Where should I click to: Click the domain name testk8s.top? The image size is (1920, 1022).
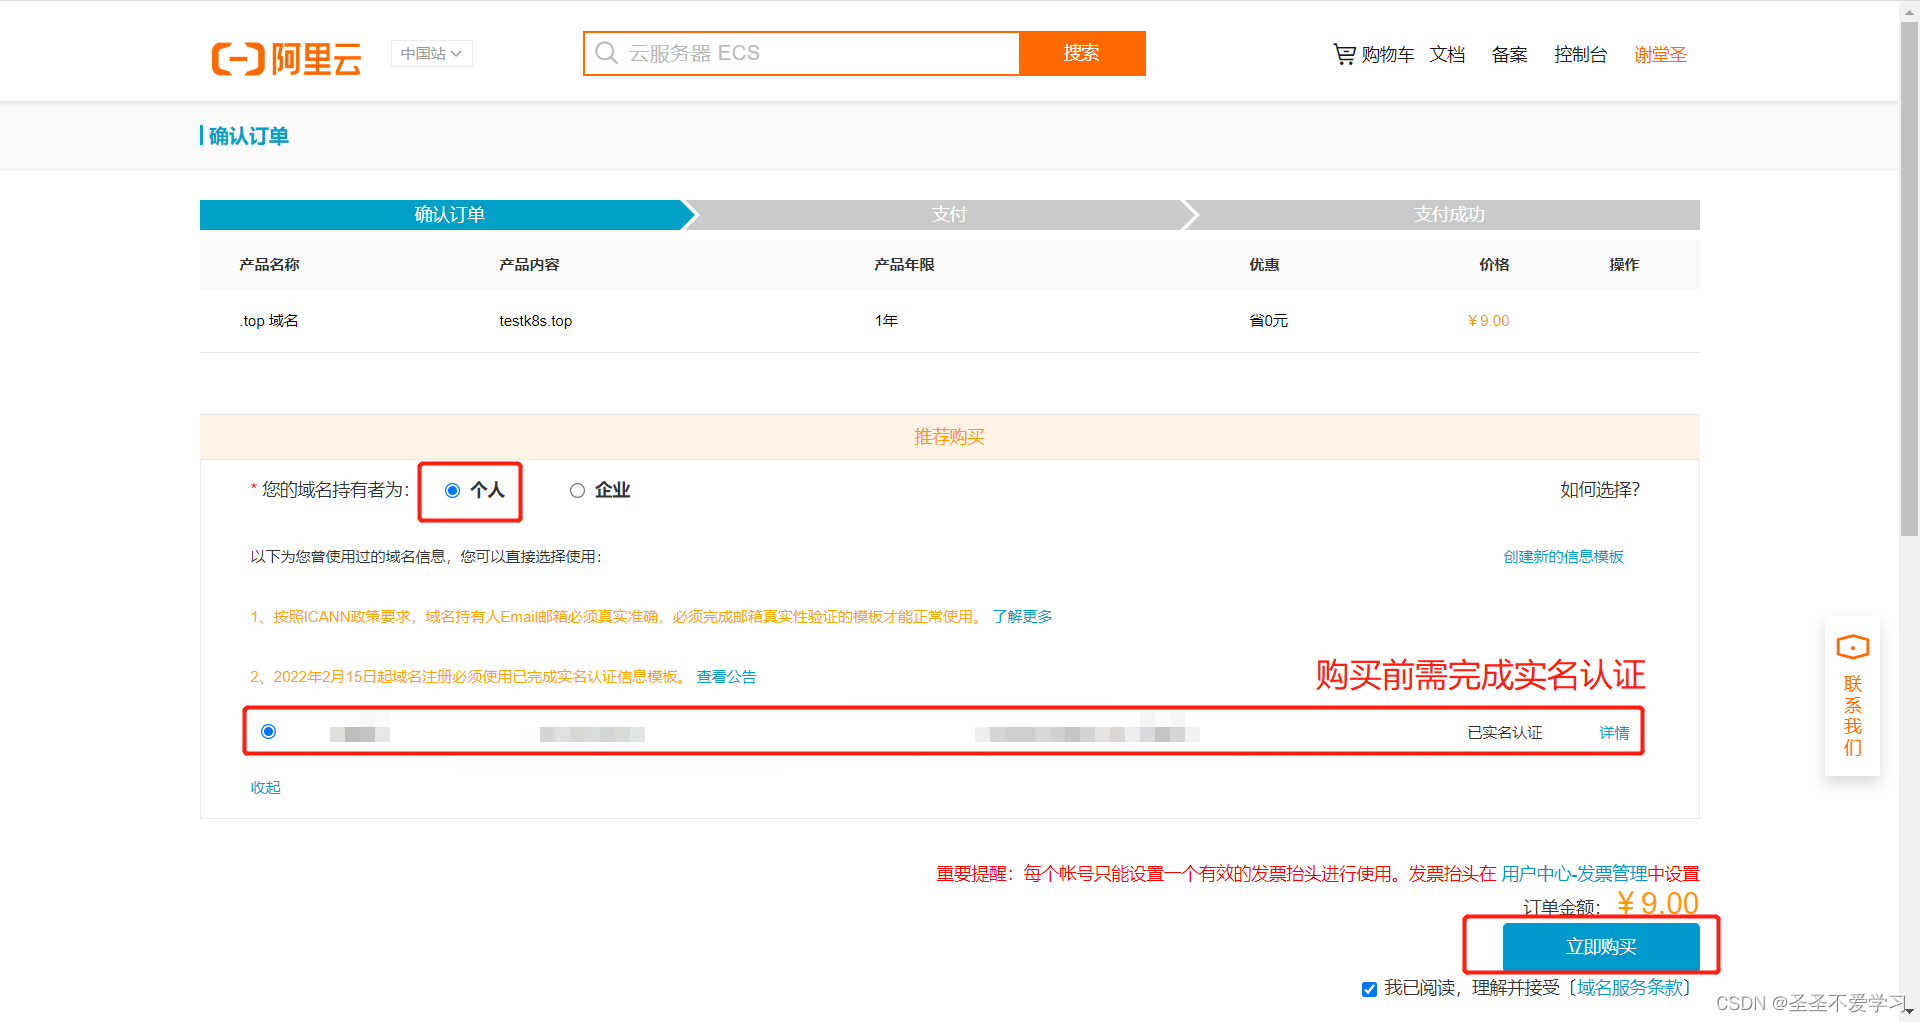535,321
